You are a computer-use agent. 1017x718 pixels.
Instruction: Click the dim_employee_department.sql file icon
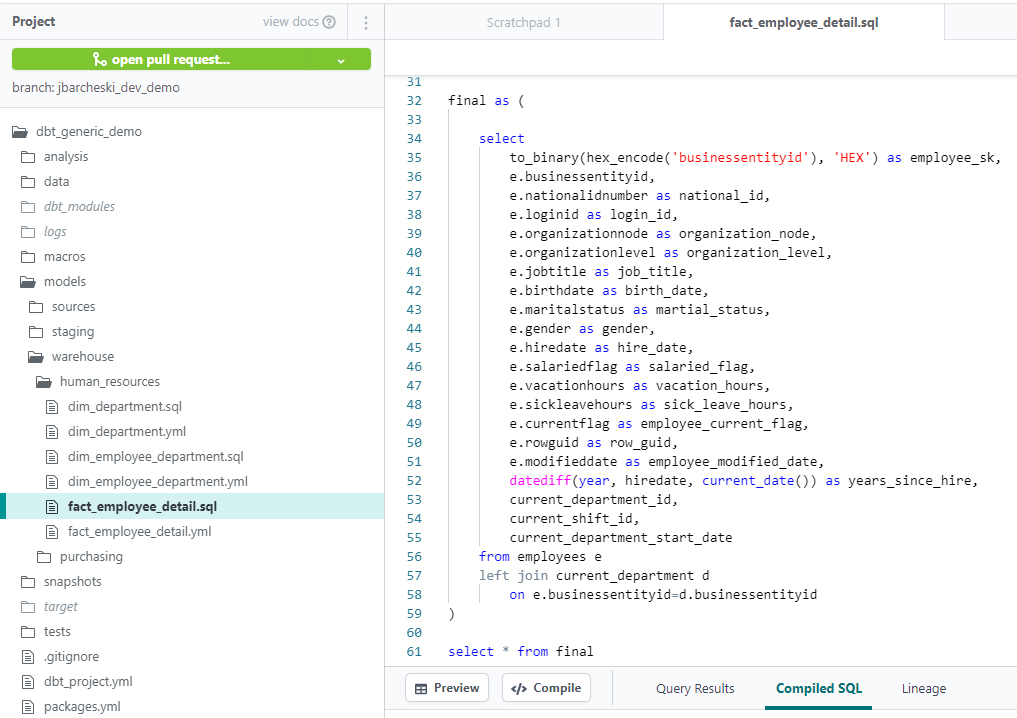click(52, 457)
